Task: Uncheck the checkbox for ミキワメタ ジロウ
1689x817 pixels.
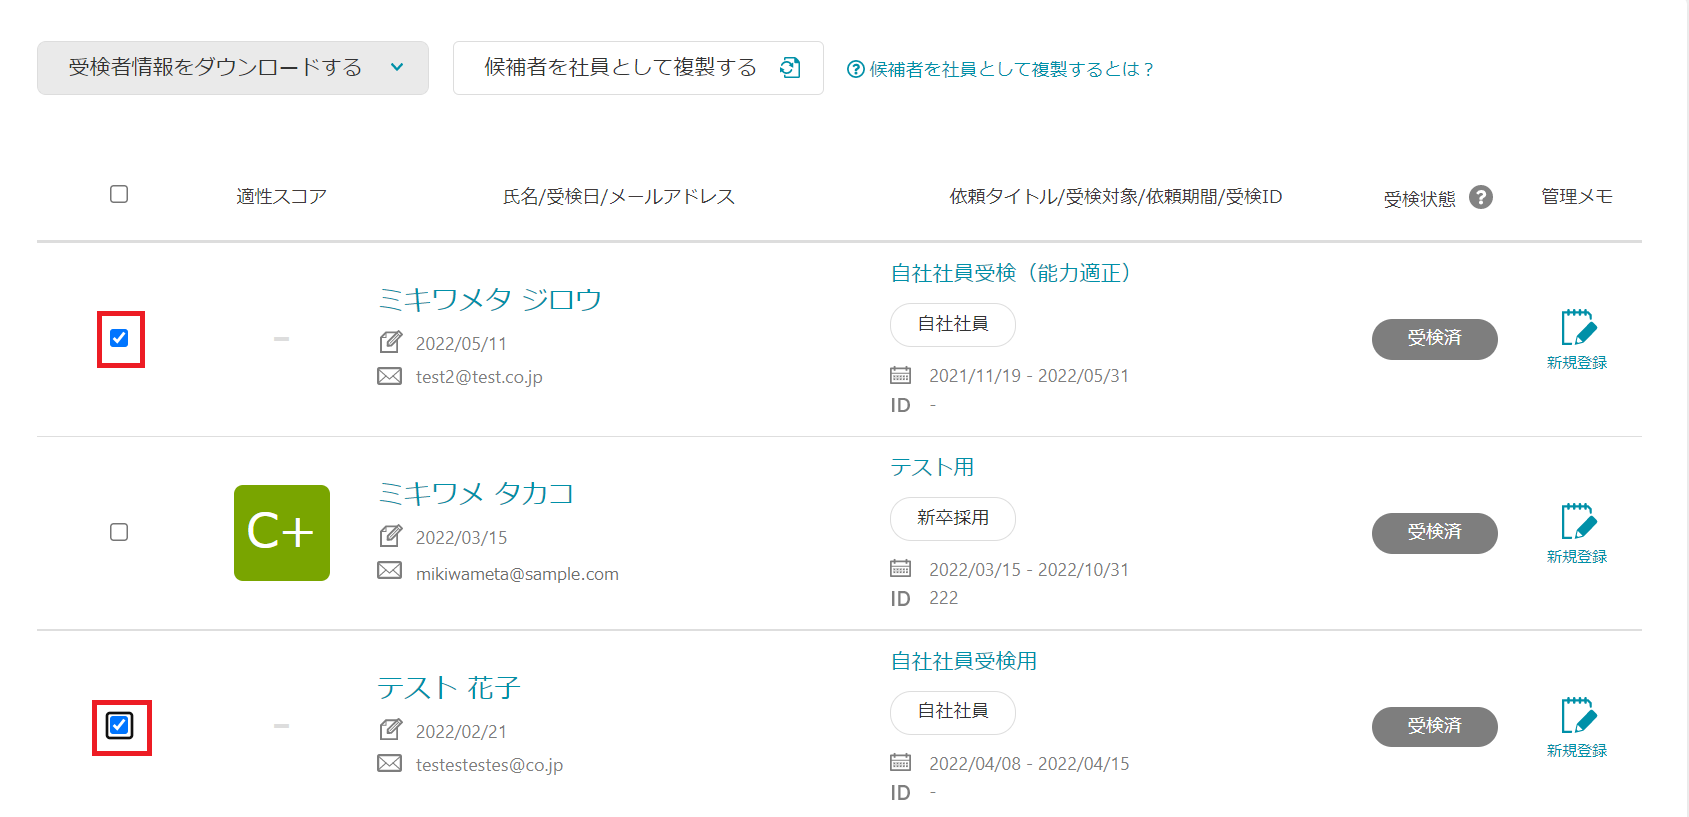Action: tap(119, 338)
